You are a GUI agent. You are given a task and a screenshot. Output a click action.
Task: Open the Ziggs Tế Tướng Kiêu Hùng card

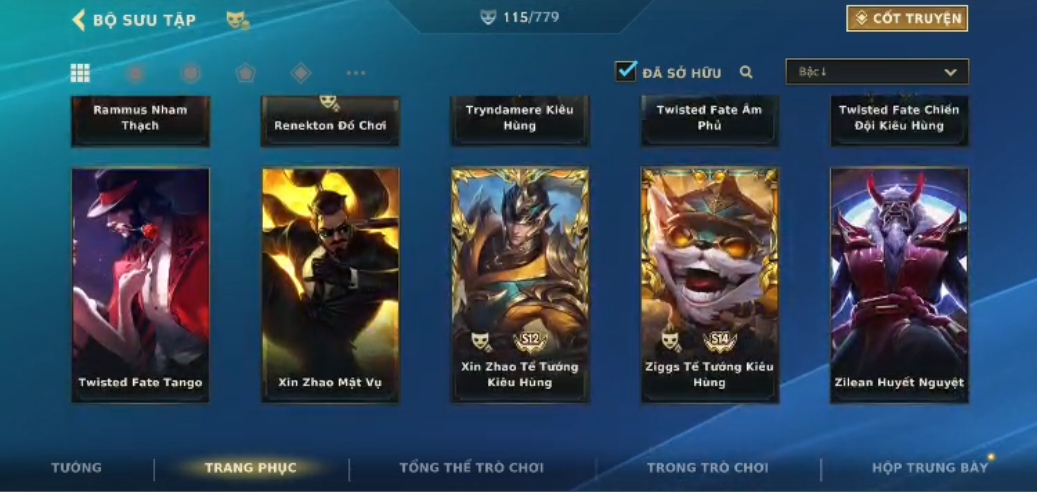point(710,285)
